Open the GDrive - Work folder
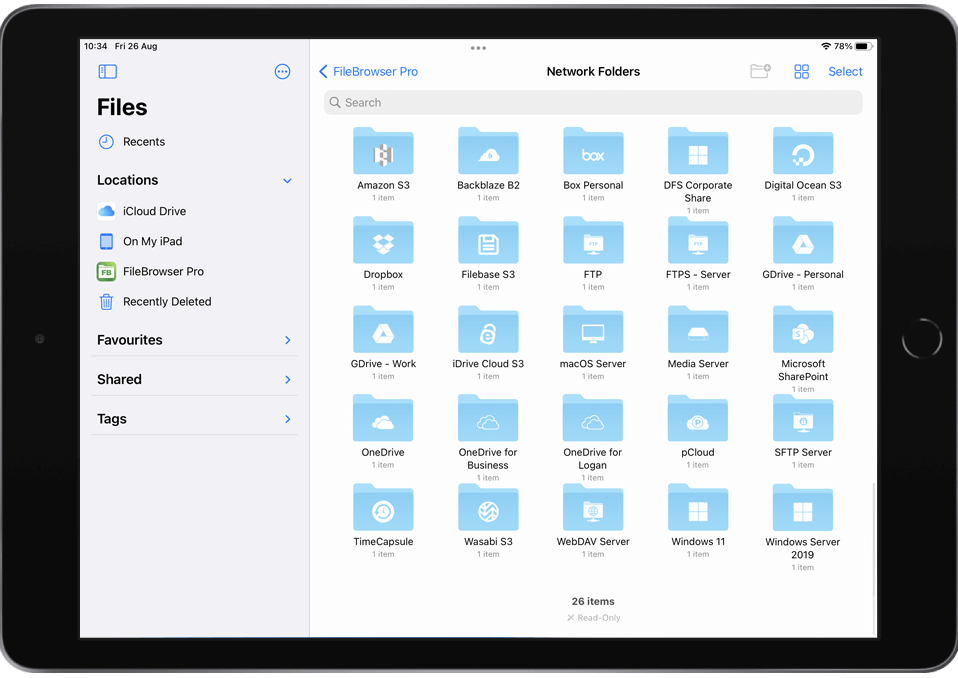This screenshot has width=958, height=678. (383, 329)
